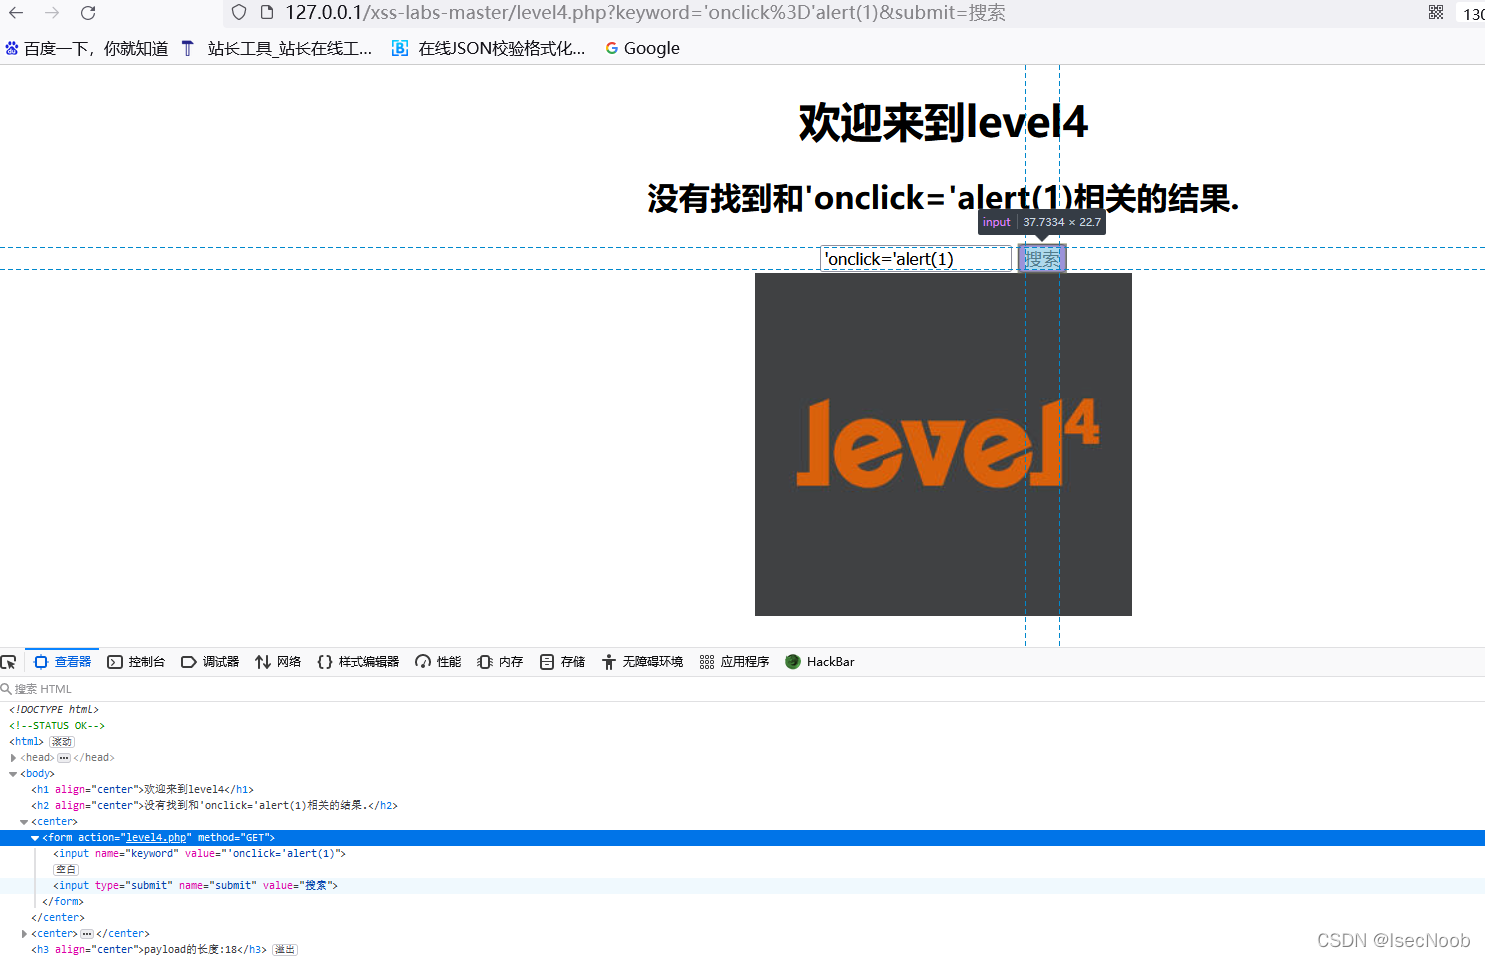Image resolution: width=1485 pixels, height=957 pixels.
Task: Click the 滚动 badge next to html tag
Action: [x=61, y=741]
